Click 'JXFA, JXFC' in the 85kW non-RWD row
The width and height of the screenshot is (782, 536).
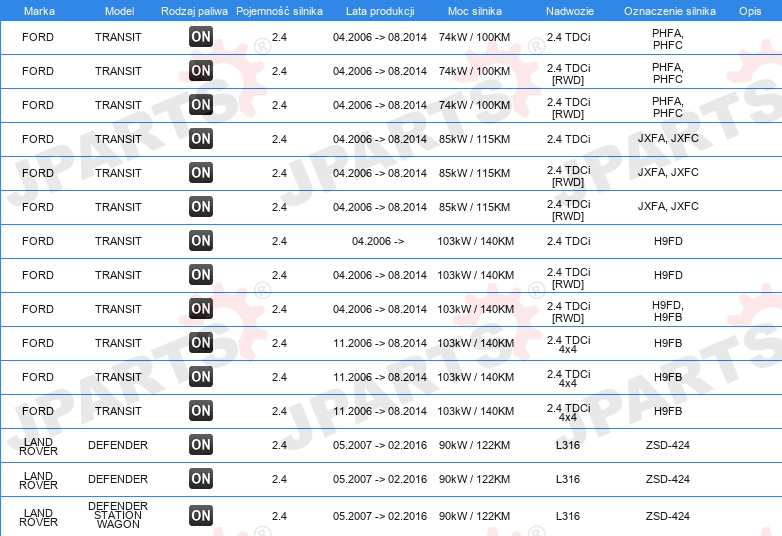pos(668,138)
